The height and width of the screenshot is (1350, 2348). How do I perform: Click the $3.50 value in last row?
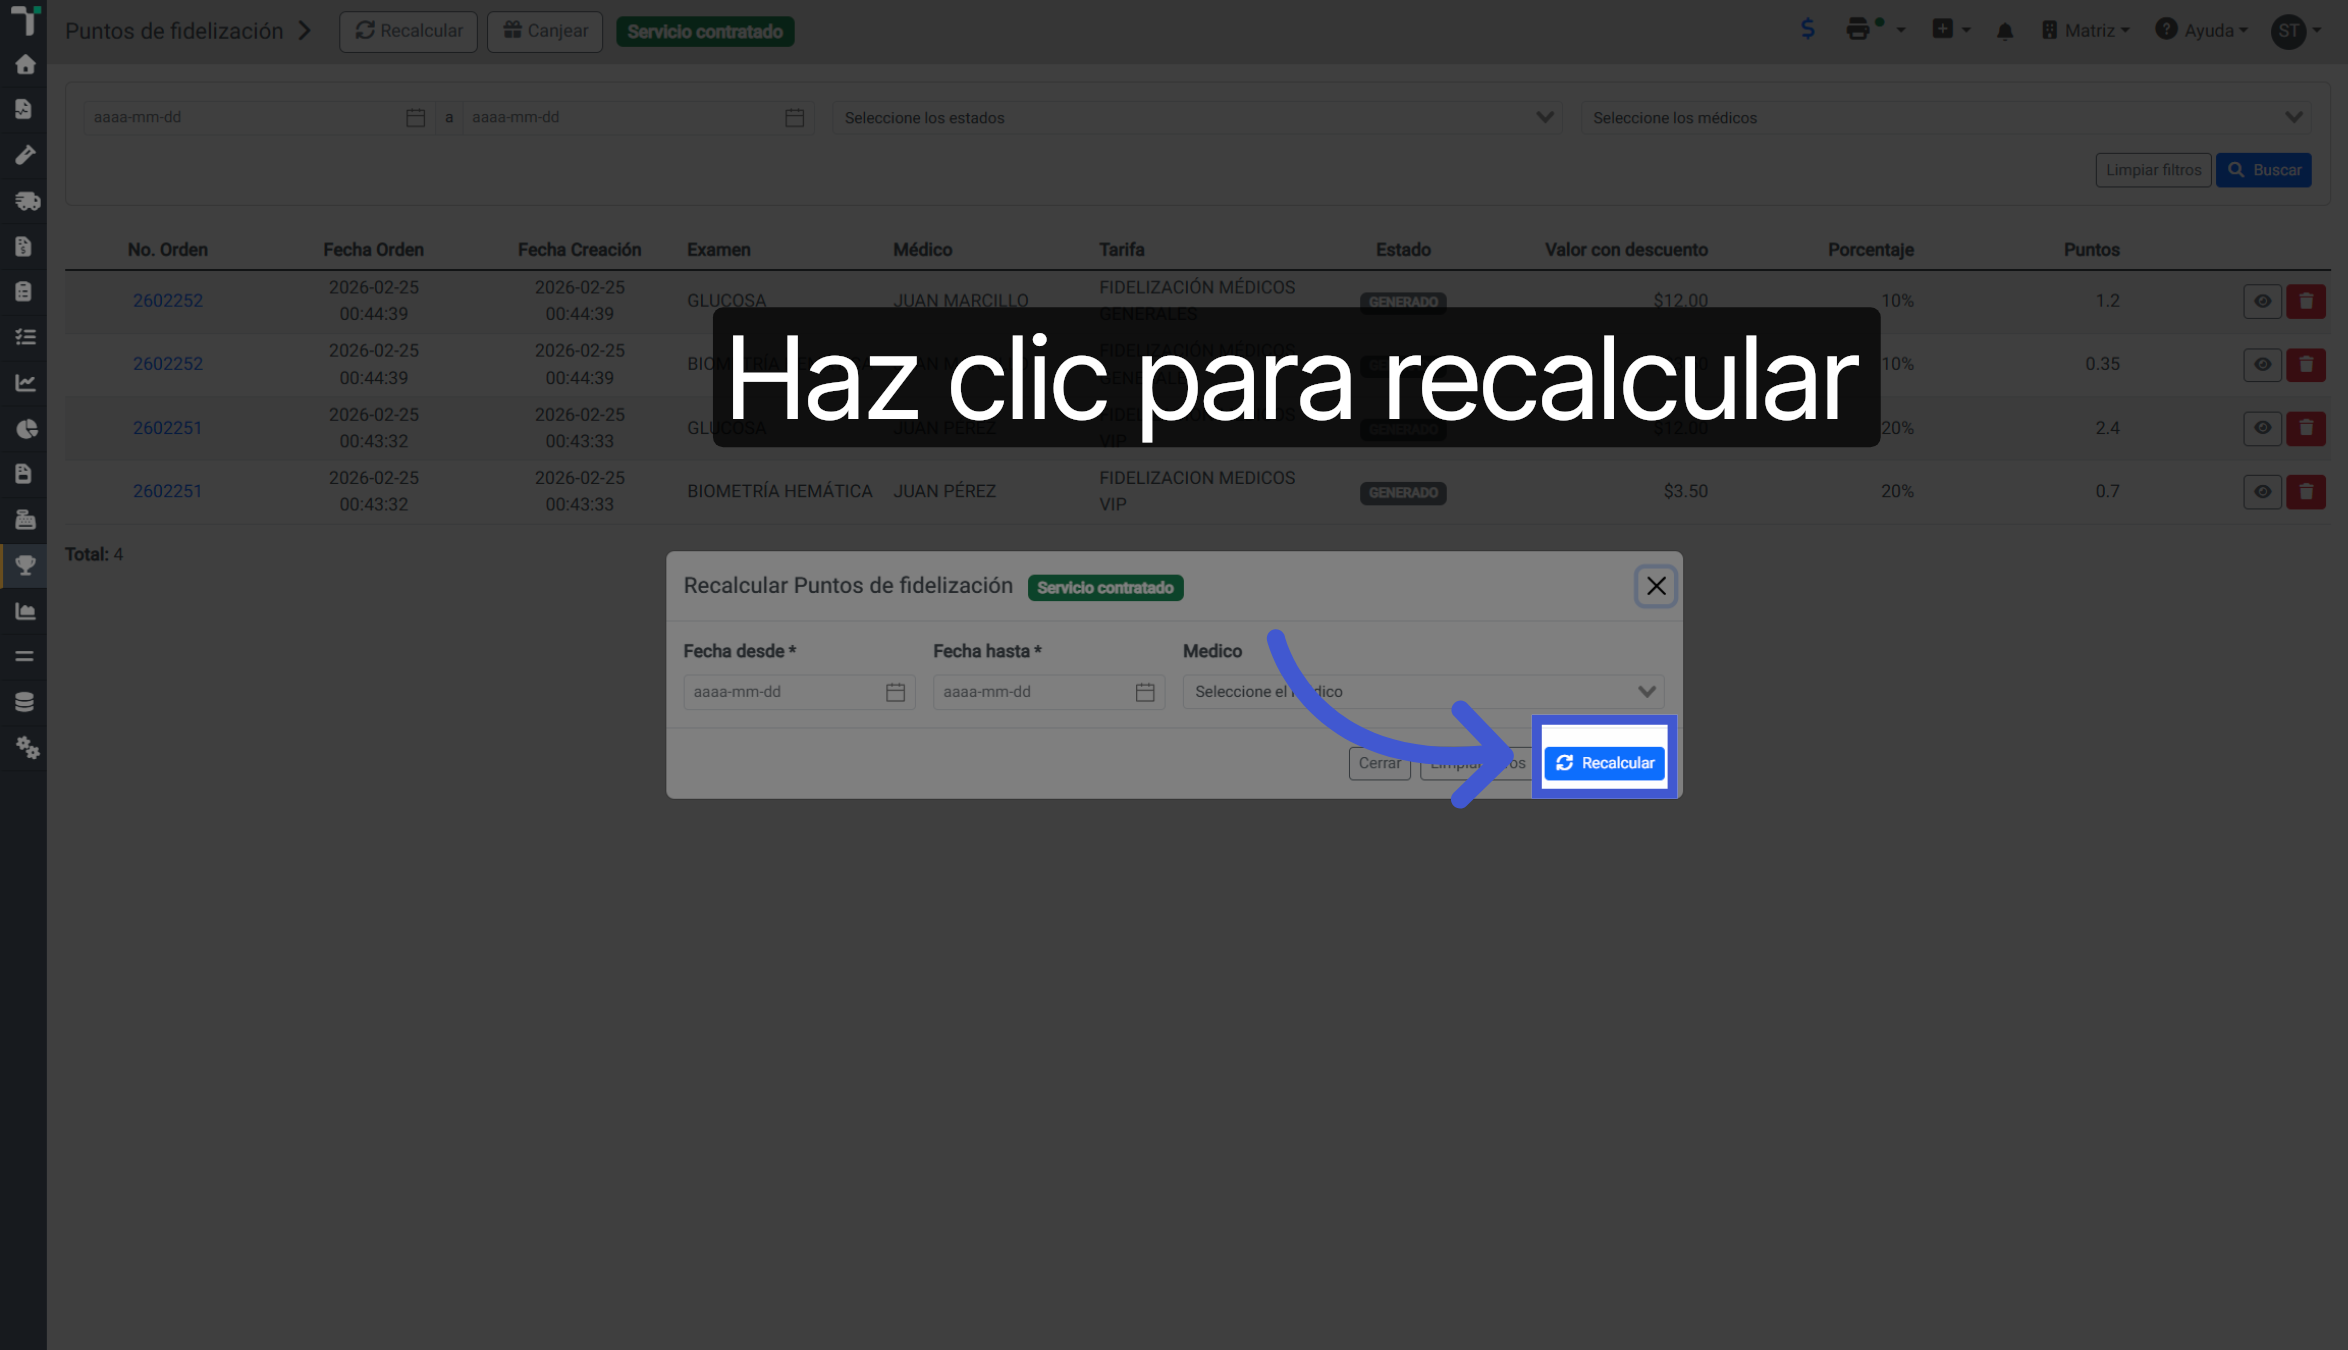[1685, 492]
